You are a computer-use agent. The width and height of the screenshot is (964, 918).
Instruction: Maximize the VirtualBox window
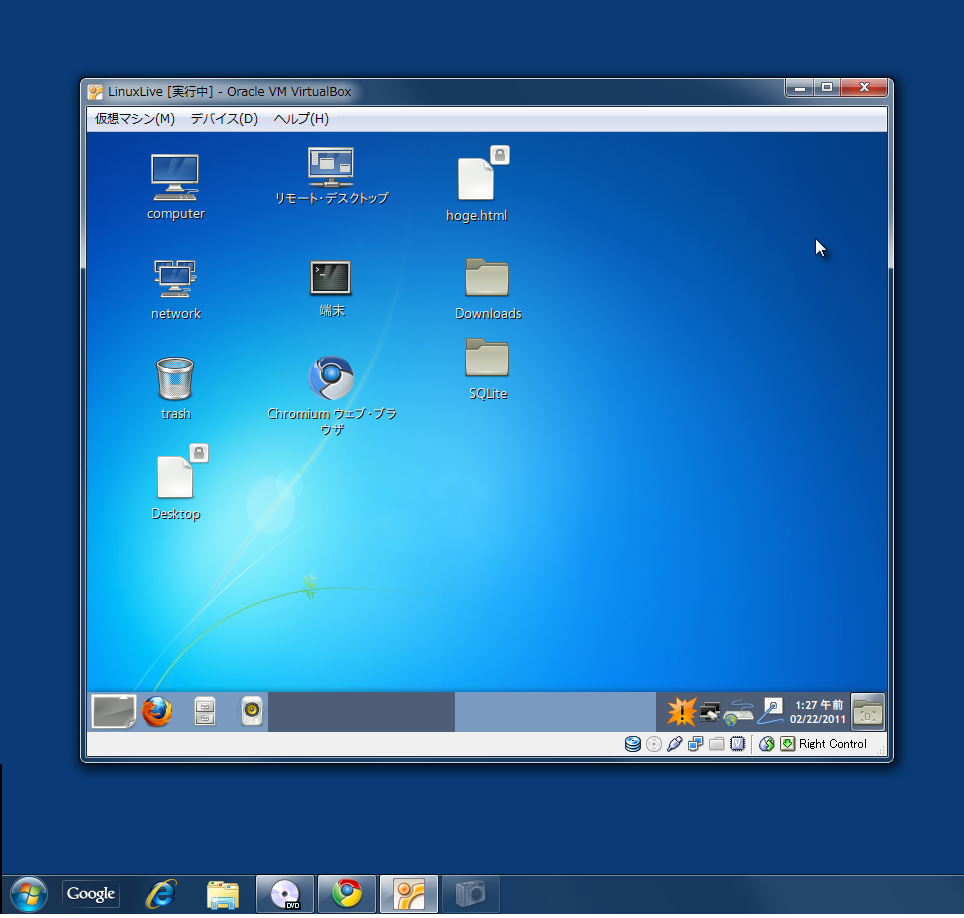(827, 88)
